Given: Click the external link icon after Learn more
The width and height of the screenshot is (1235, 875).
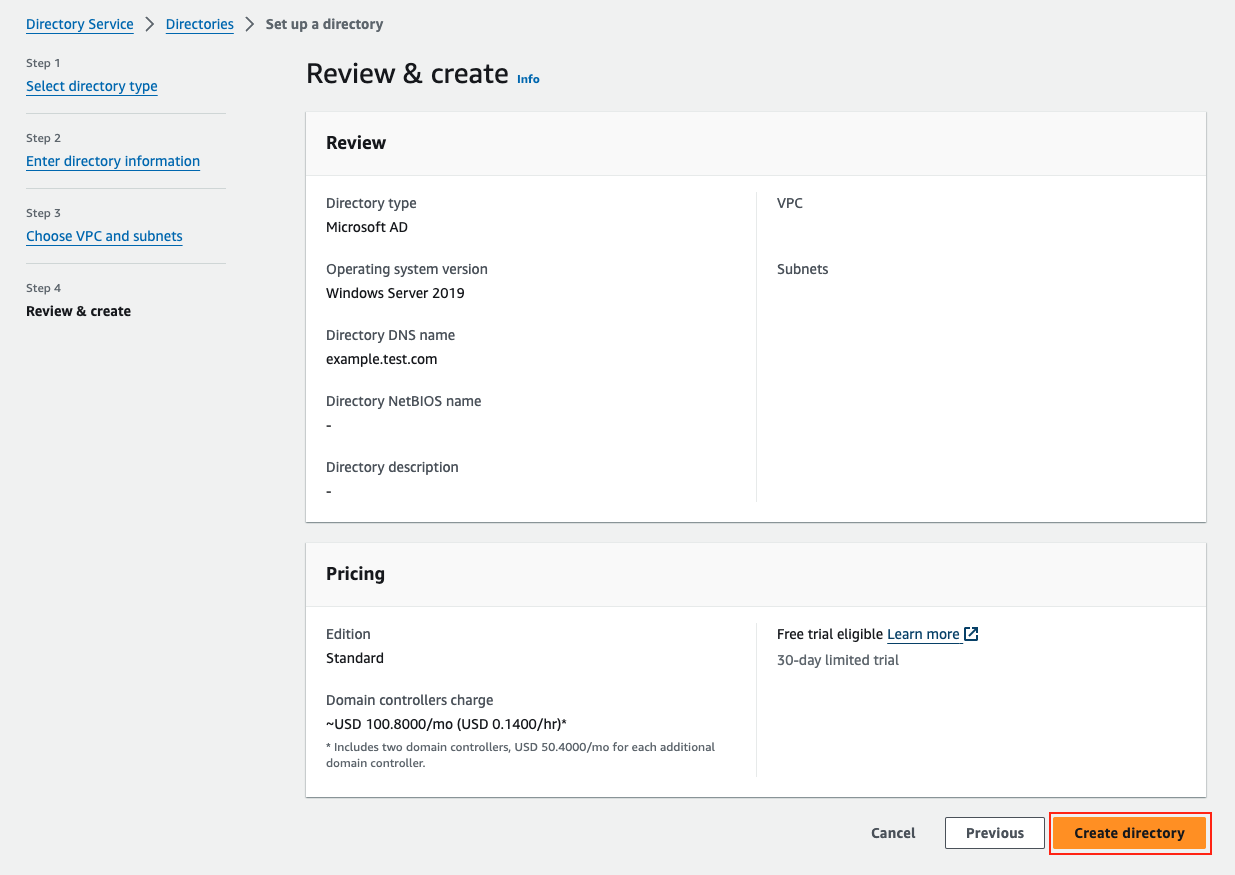Looking at the screenshot, I should [x=971, y=634].
